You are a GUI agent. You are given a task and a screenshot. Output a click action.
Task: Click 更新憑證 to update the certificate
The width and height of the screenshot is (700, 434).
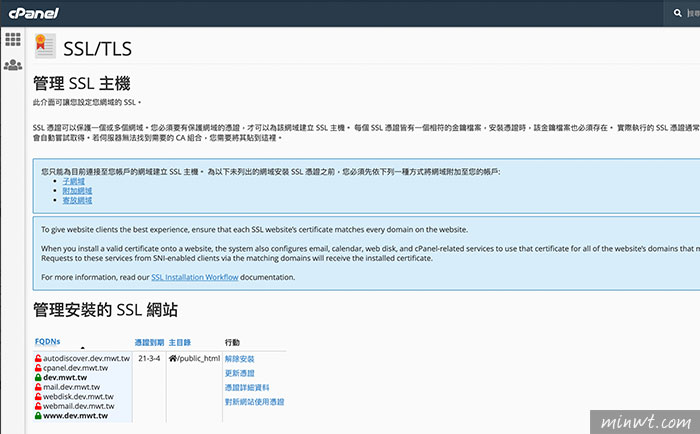point(239,373)
